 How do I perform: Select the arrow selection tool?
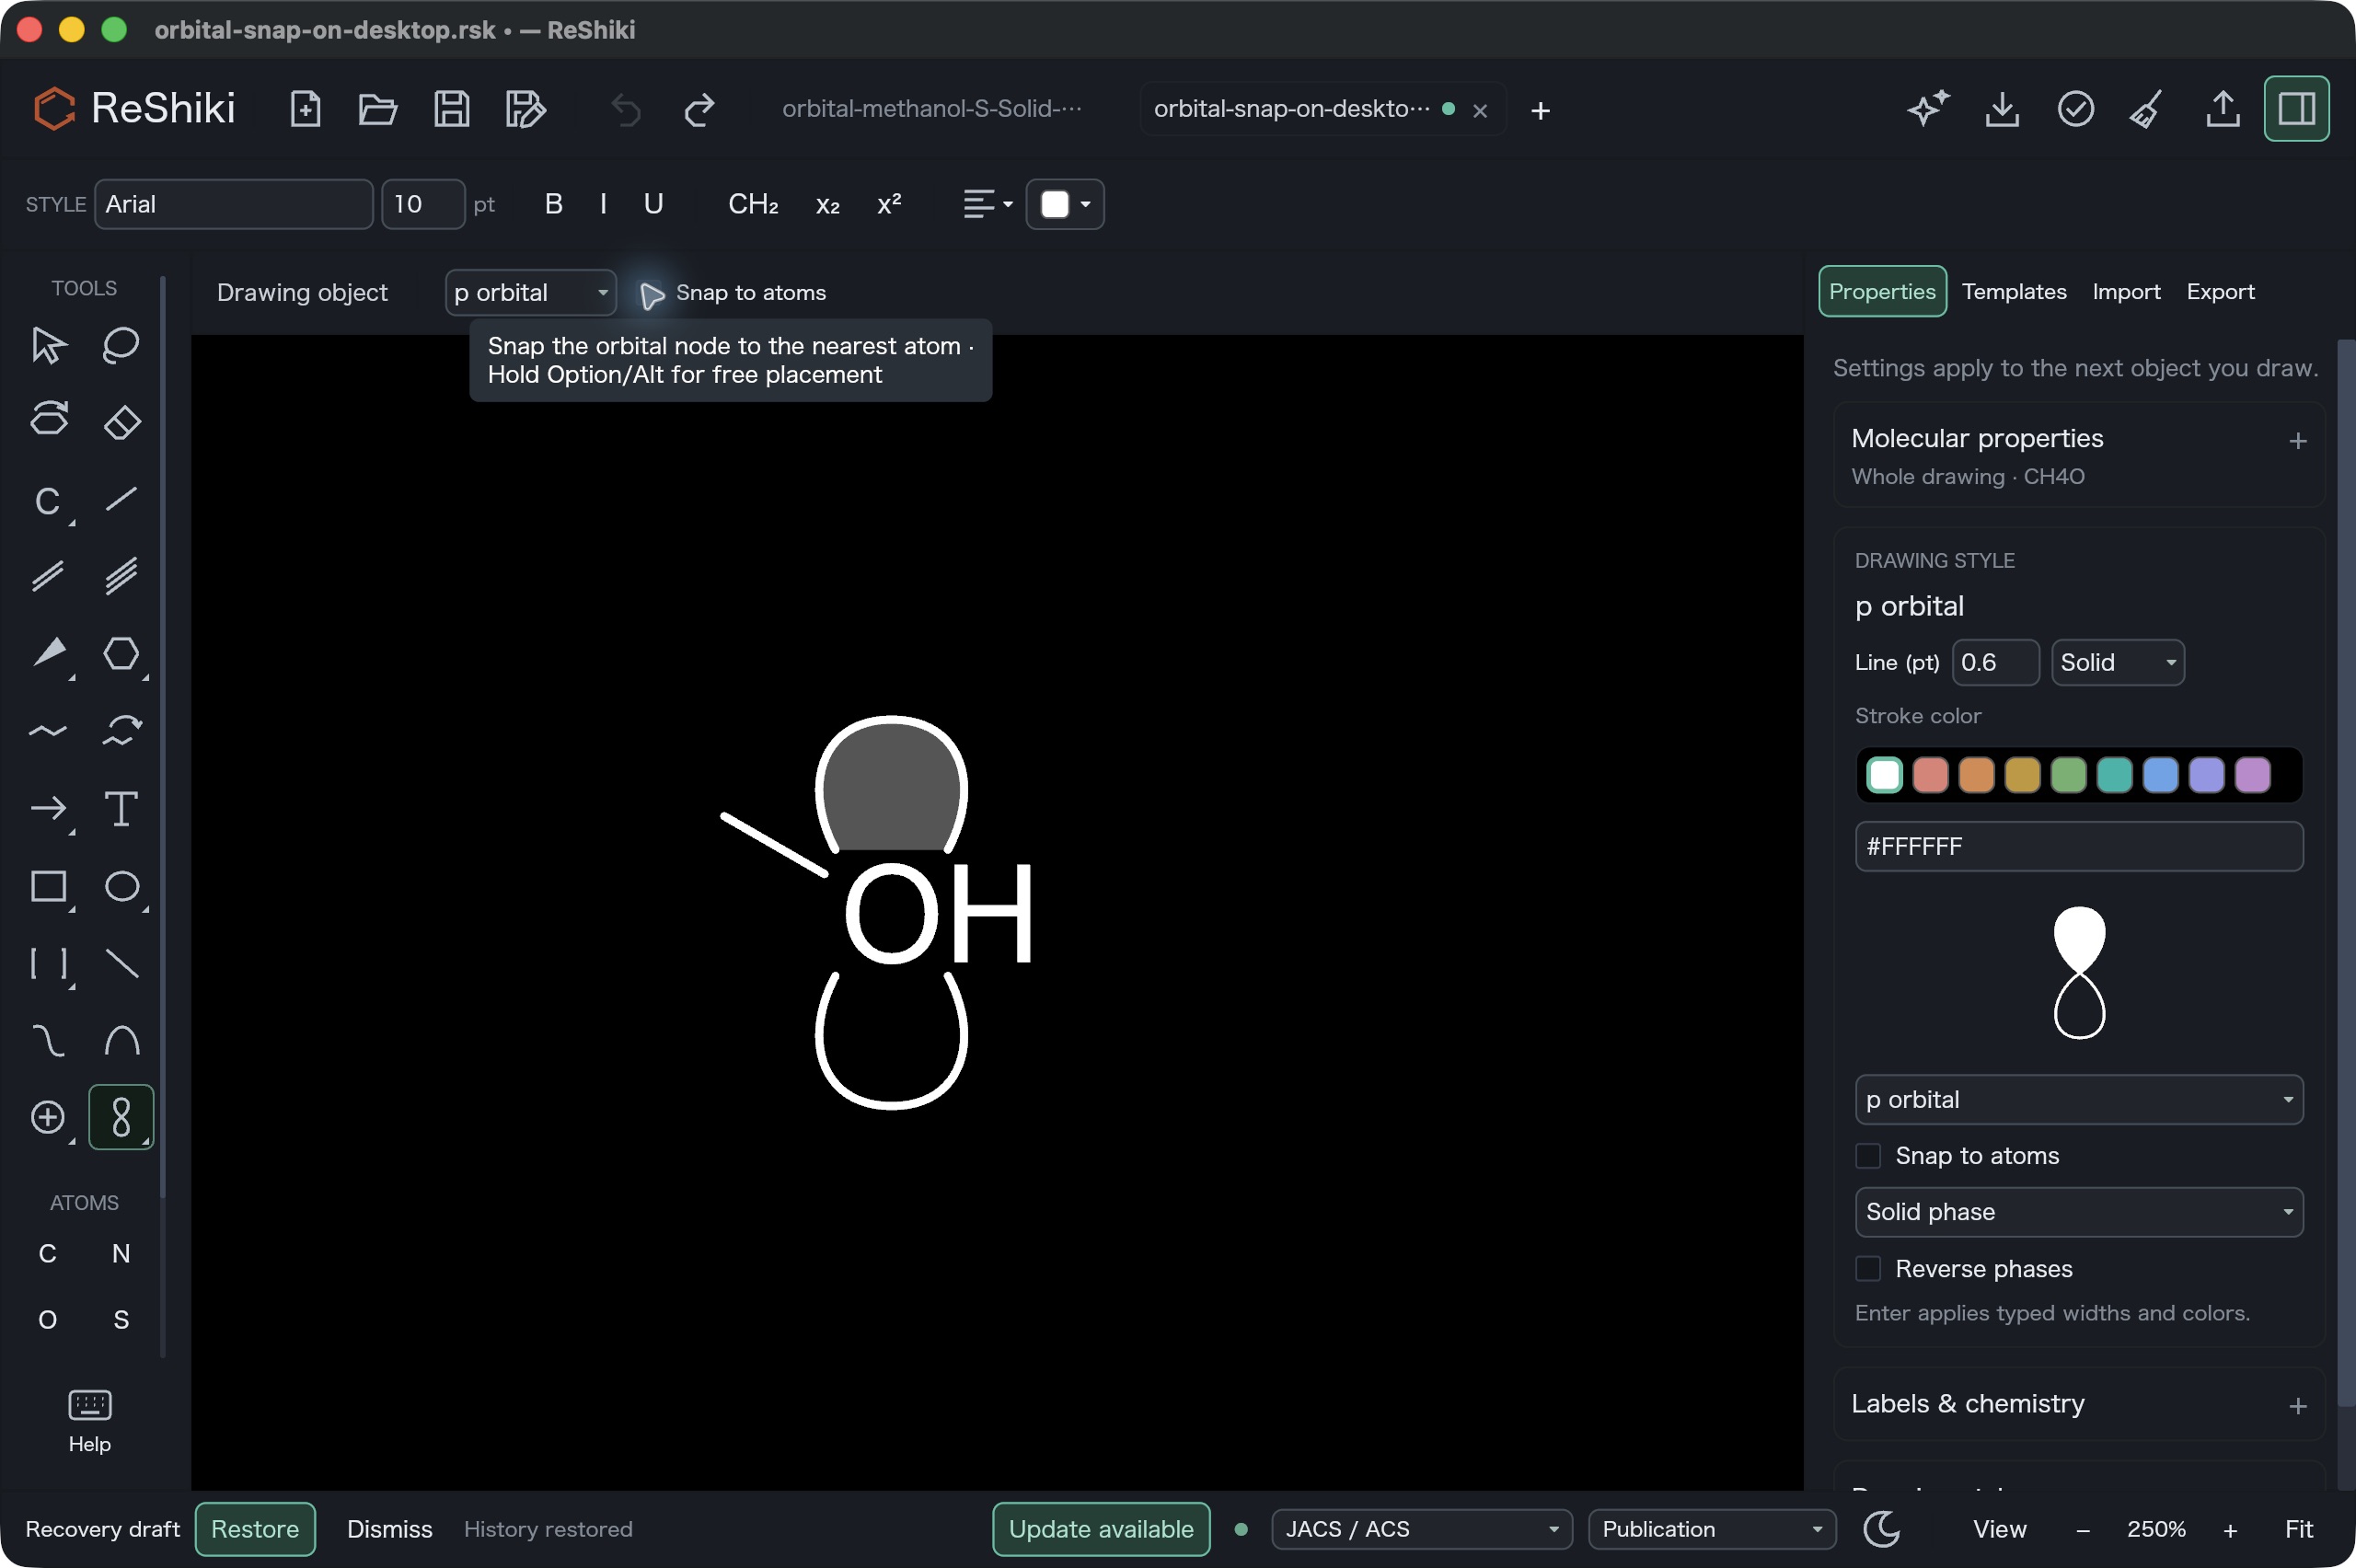(x=48, y=345)
